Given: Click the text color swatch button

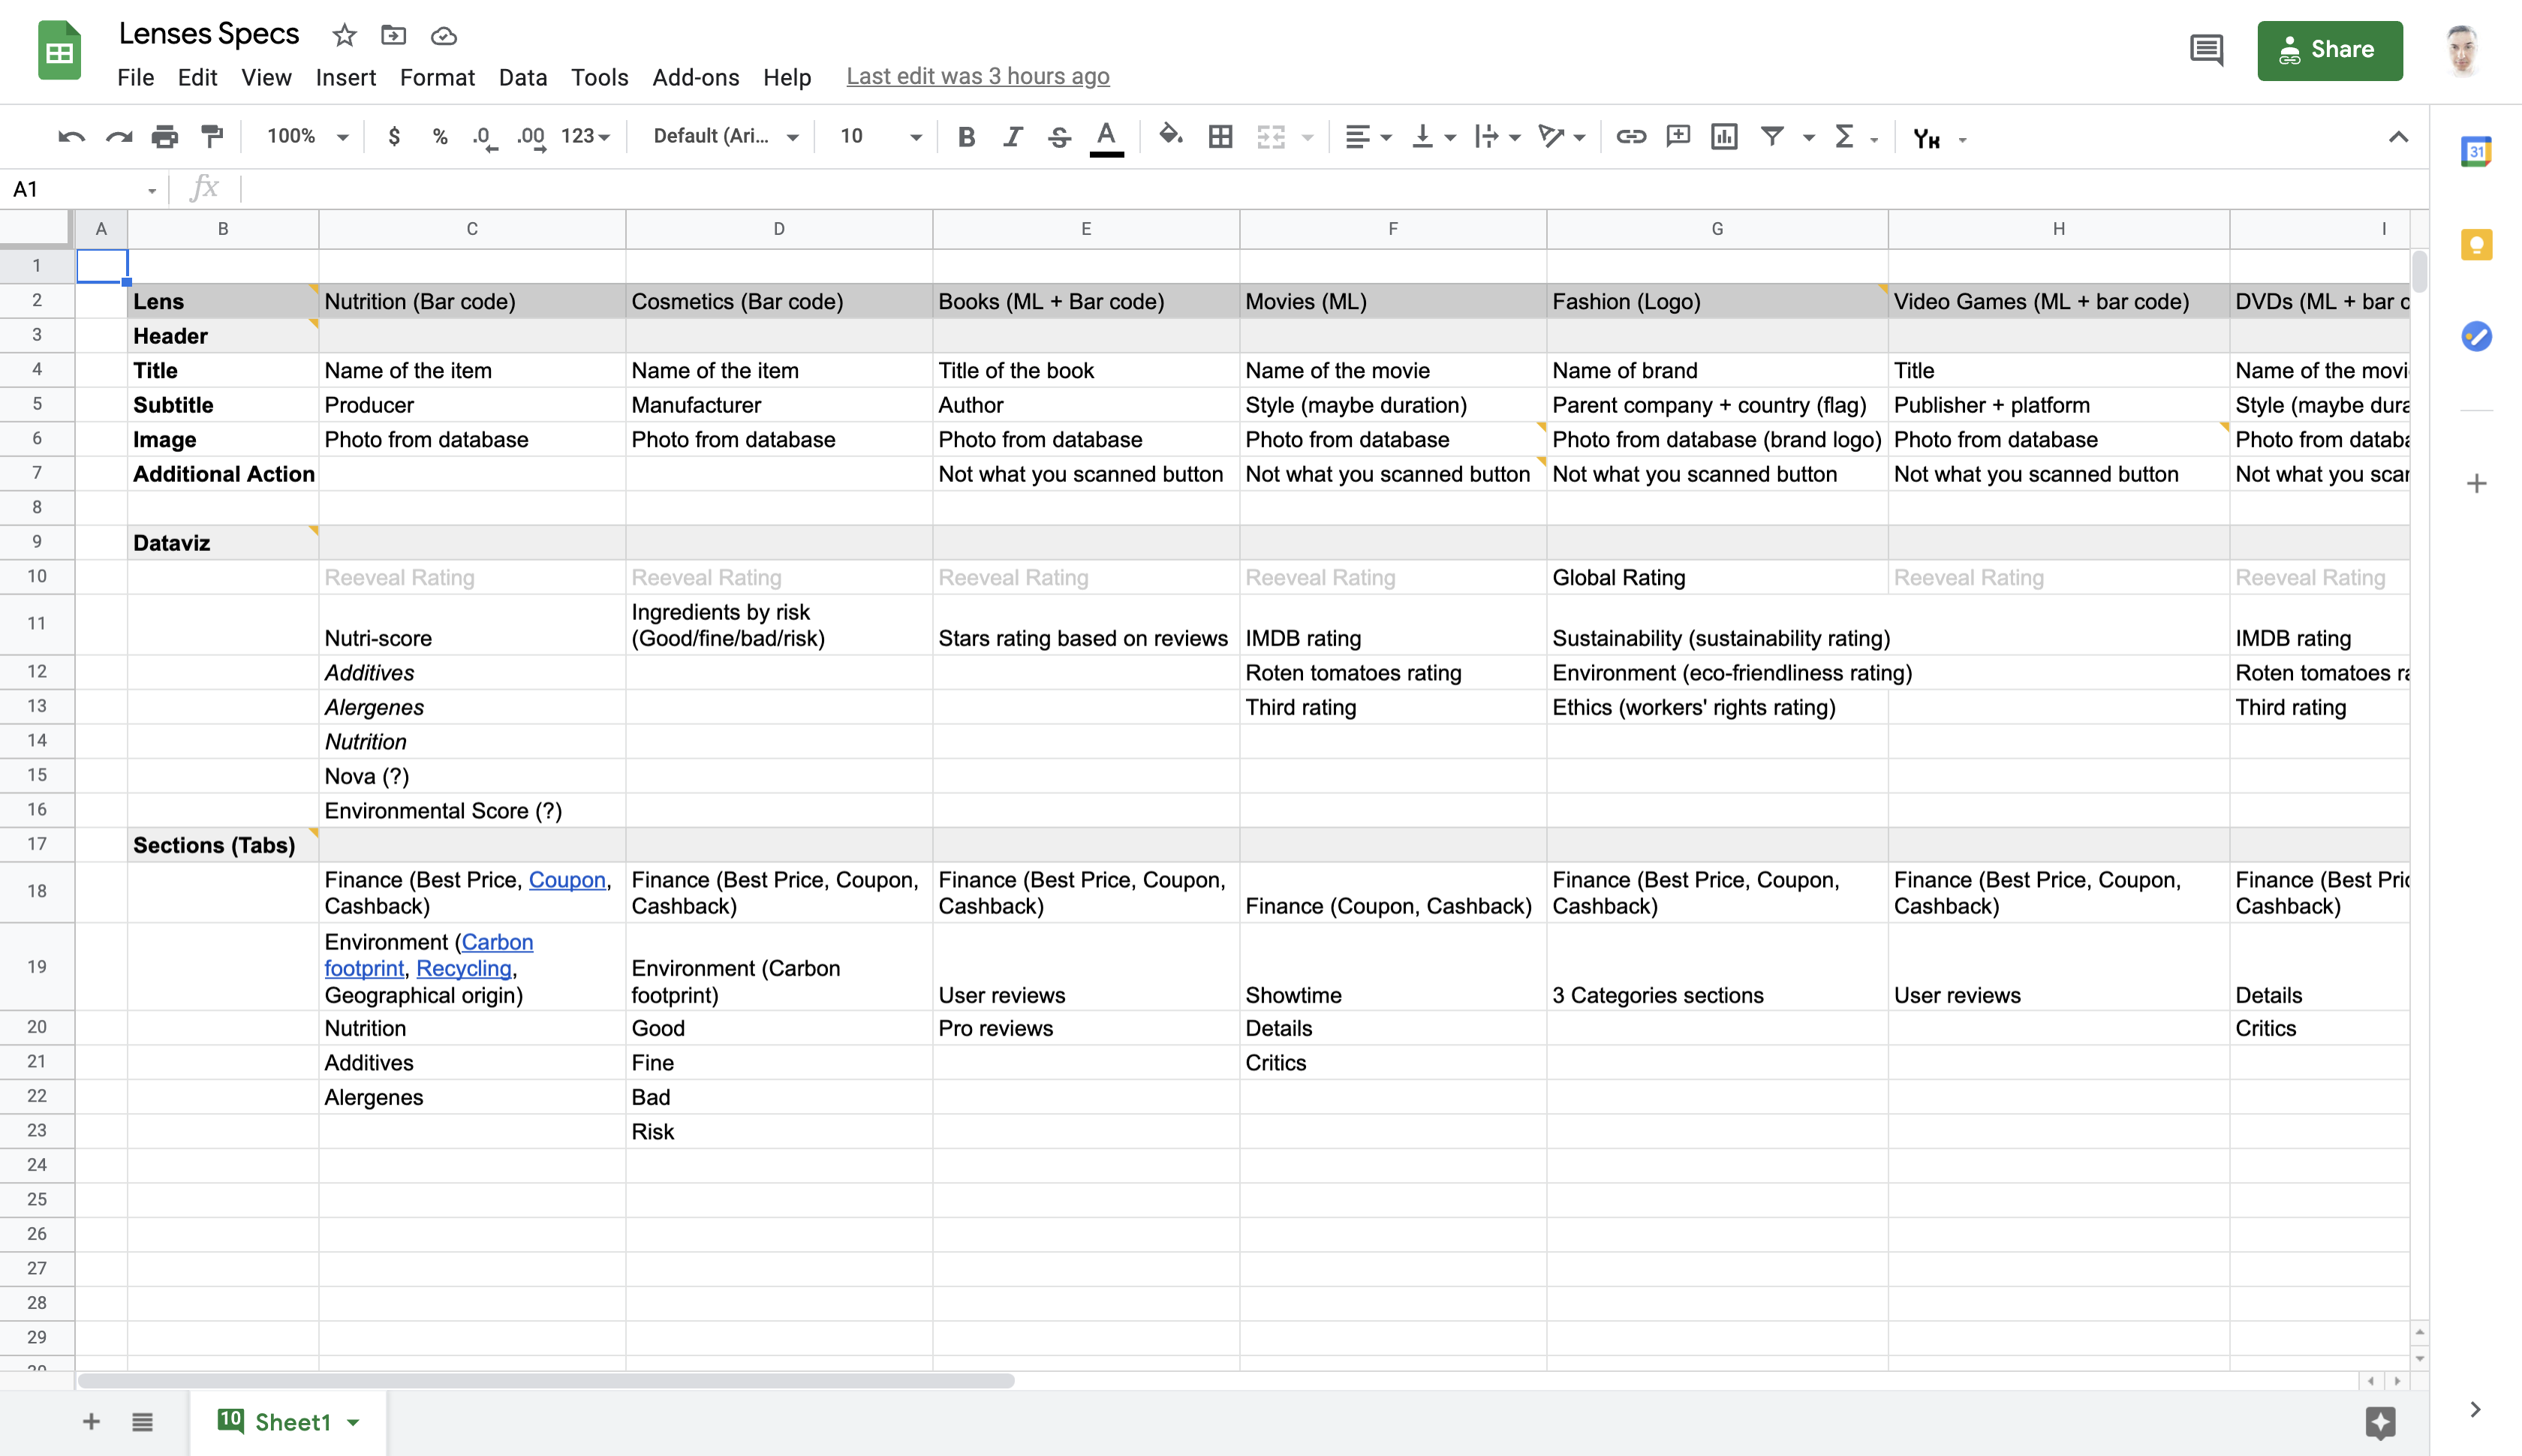Looking at the screenshot, I should [x=1106, y=136].
